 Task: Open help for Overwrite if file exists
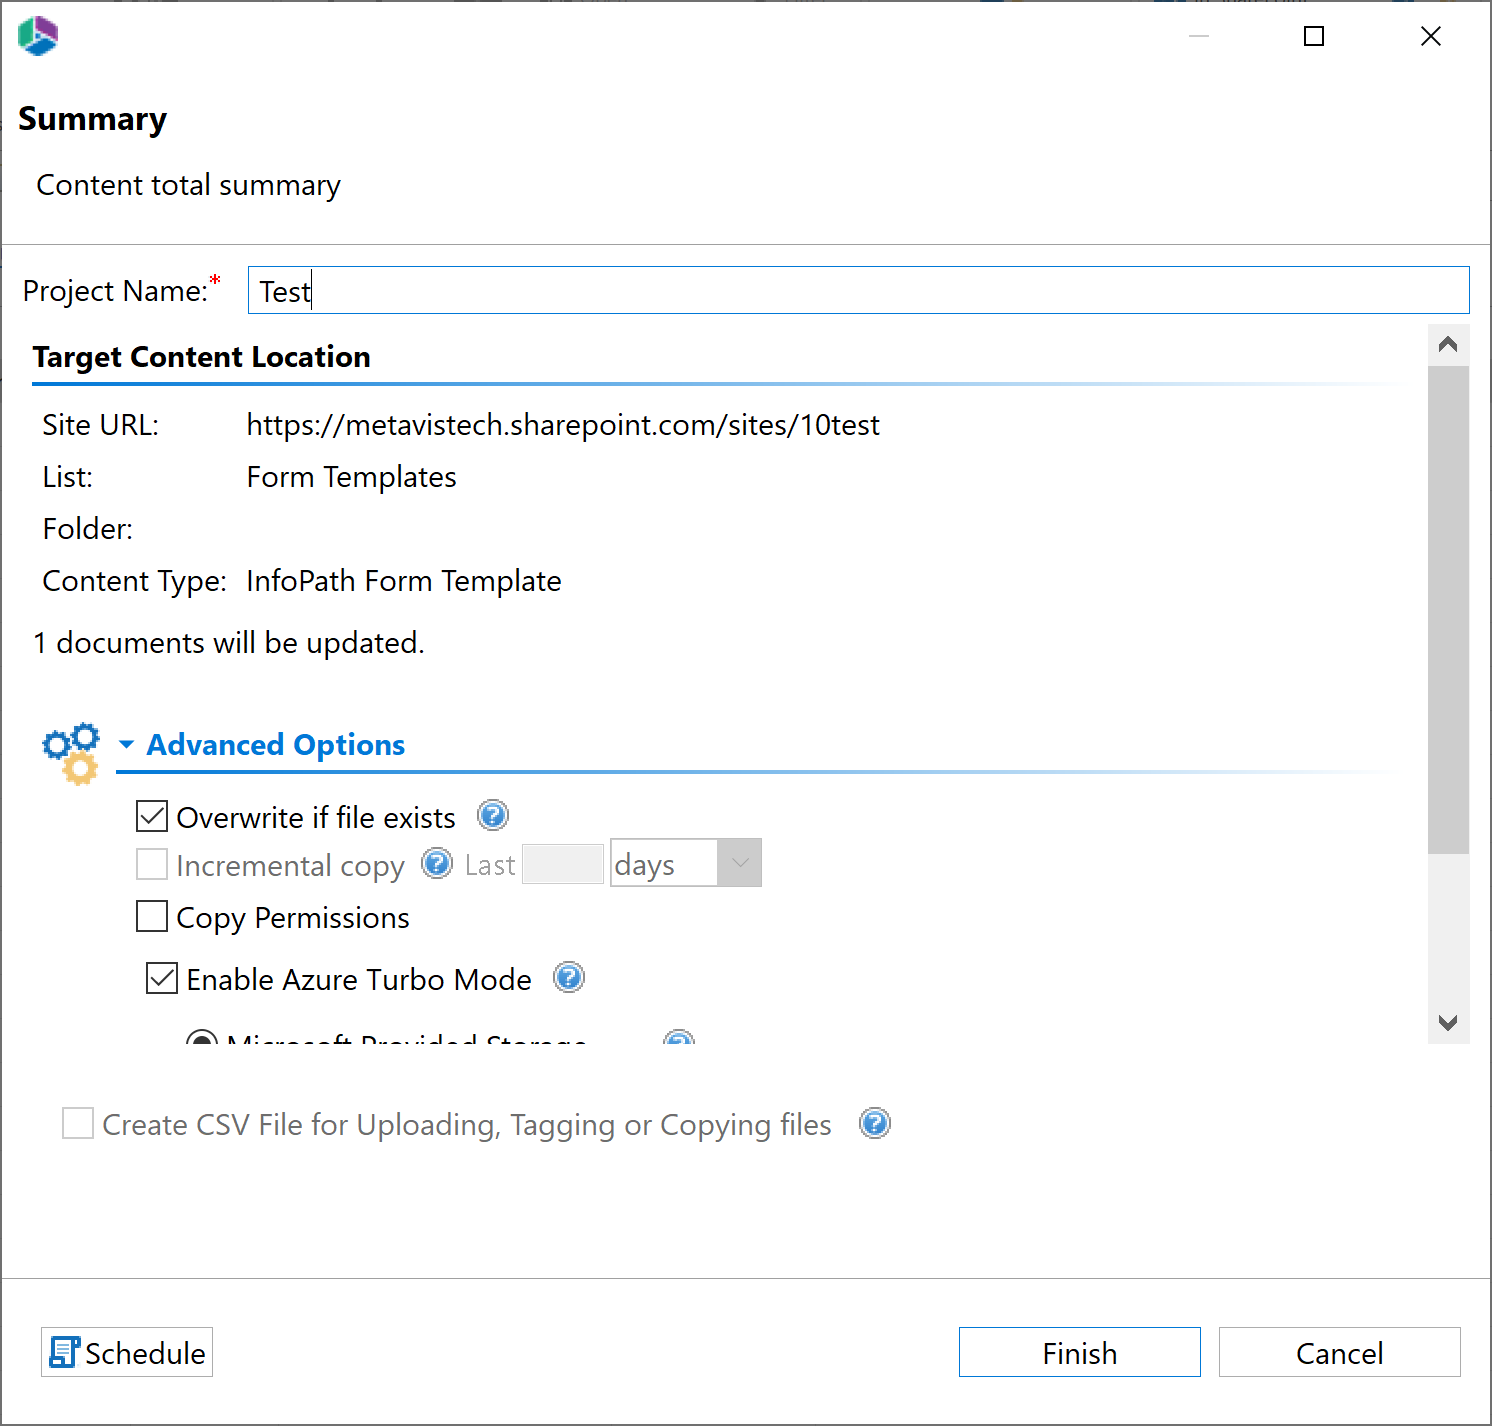(x=492, y=815)
